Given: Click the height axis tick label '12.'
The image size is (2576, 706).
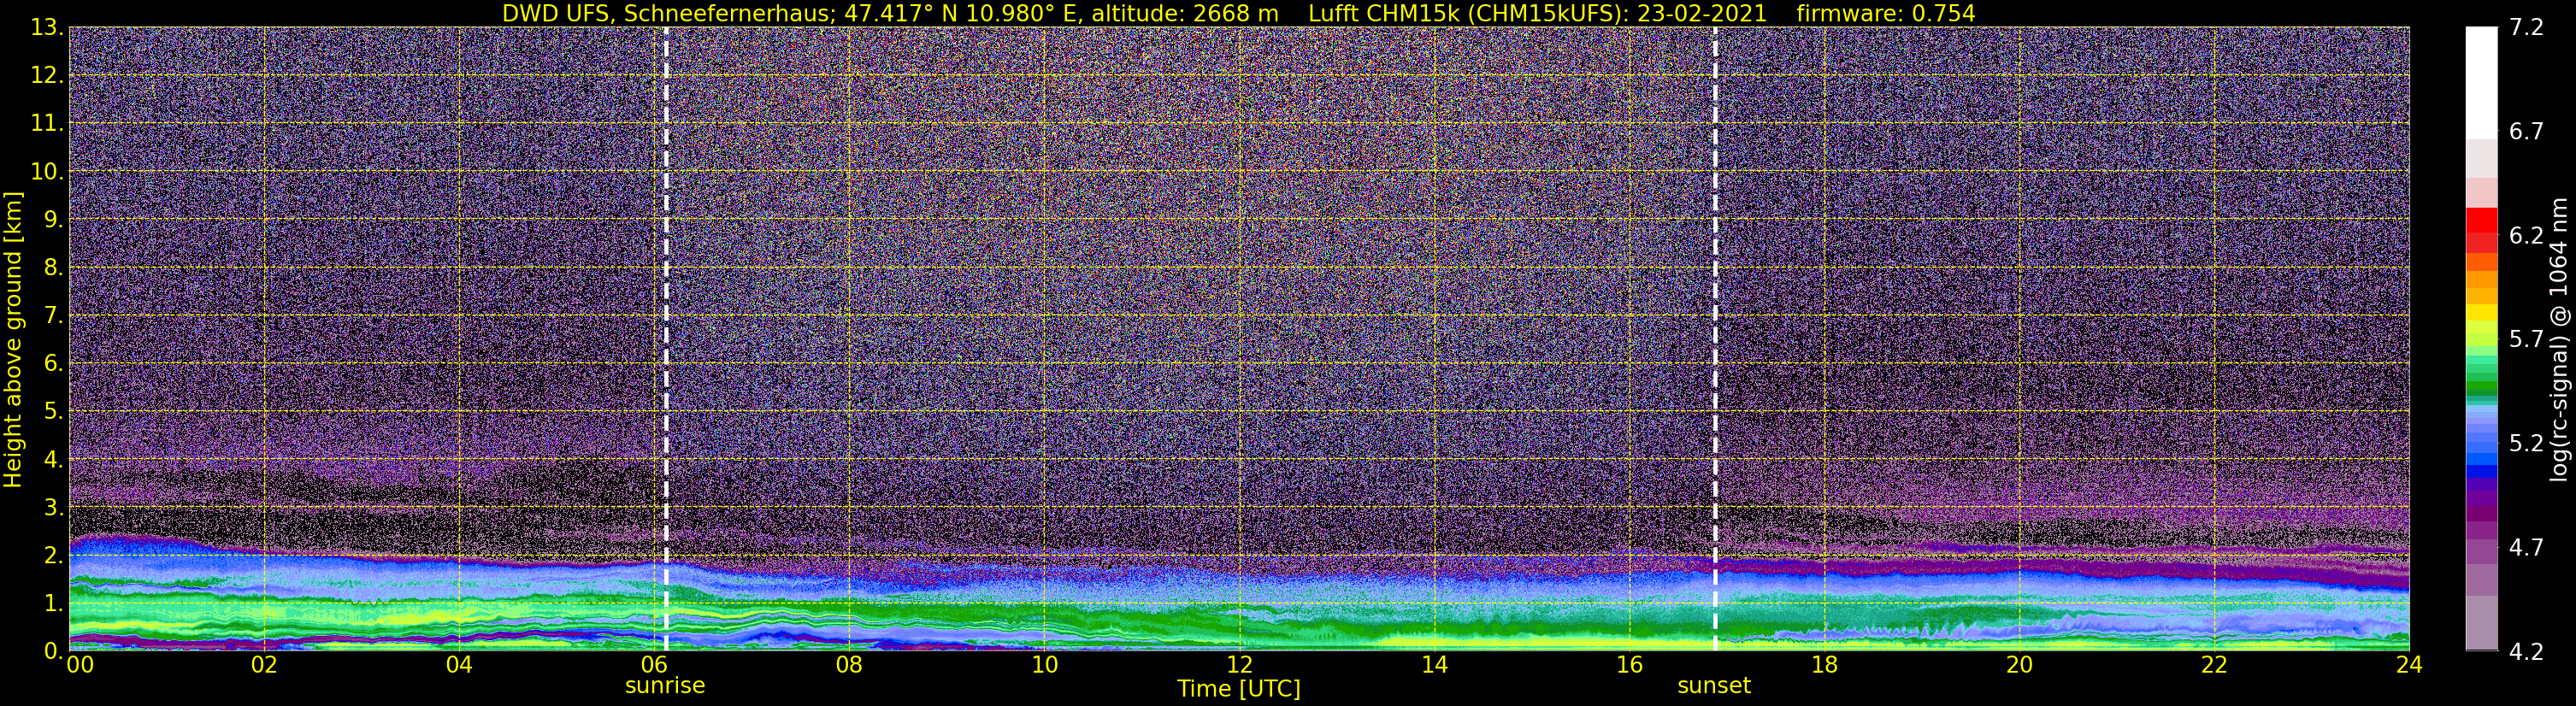Looking at the screenshot, I should pyautogui.click(x=46, y=76).
